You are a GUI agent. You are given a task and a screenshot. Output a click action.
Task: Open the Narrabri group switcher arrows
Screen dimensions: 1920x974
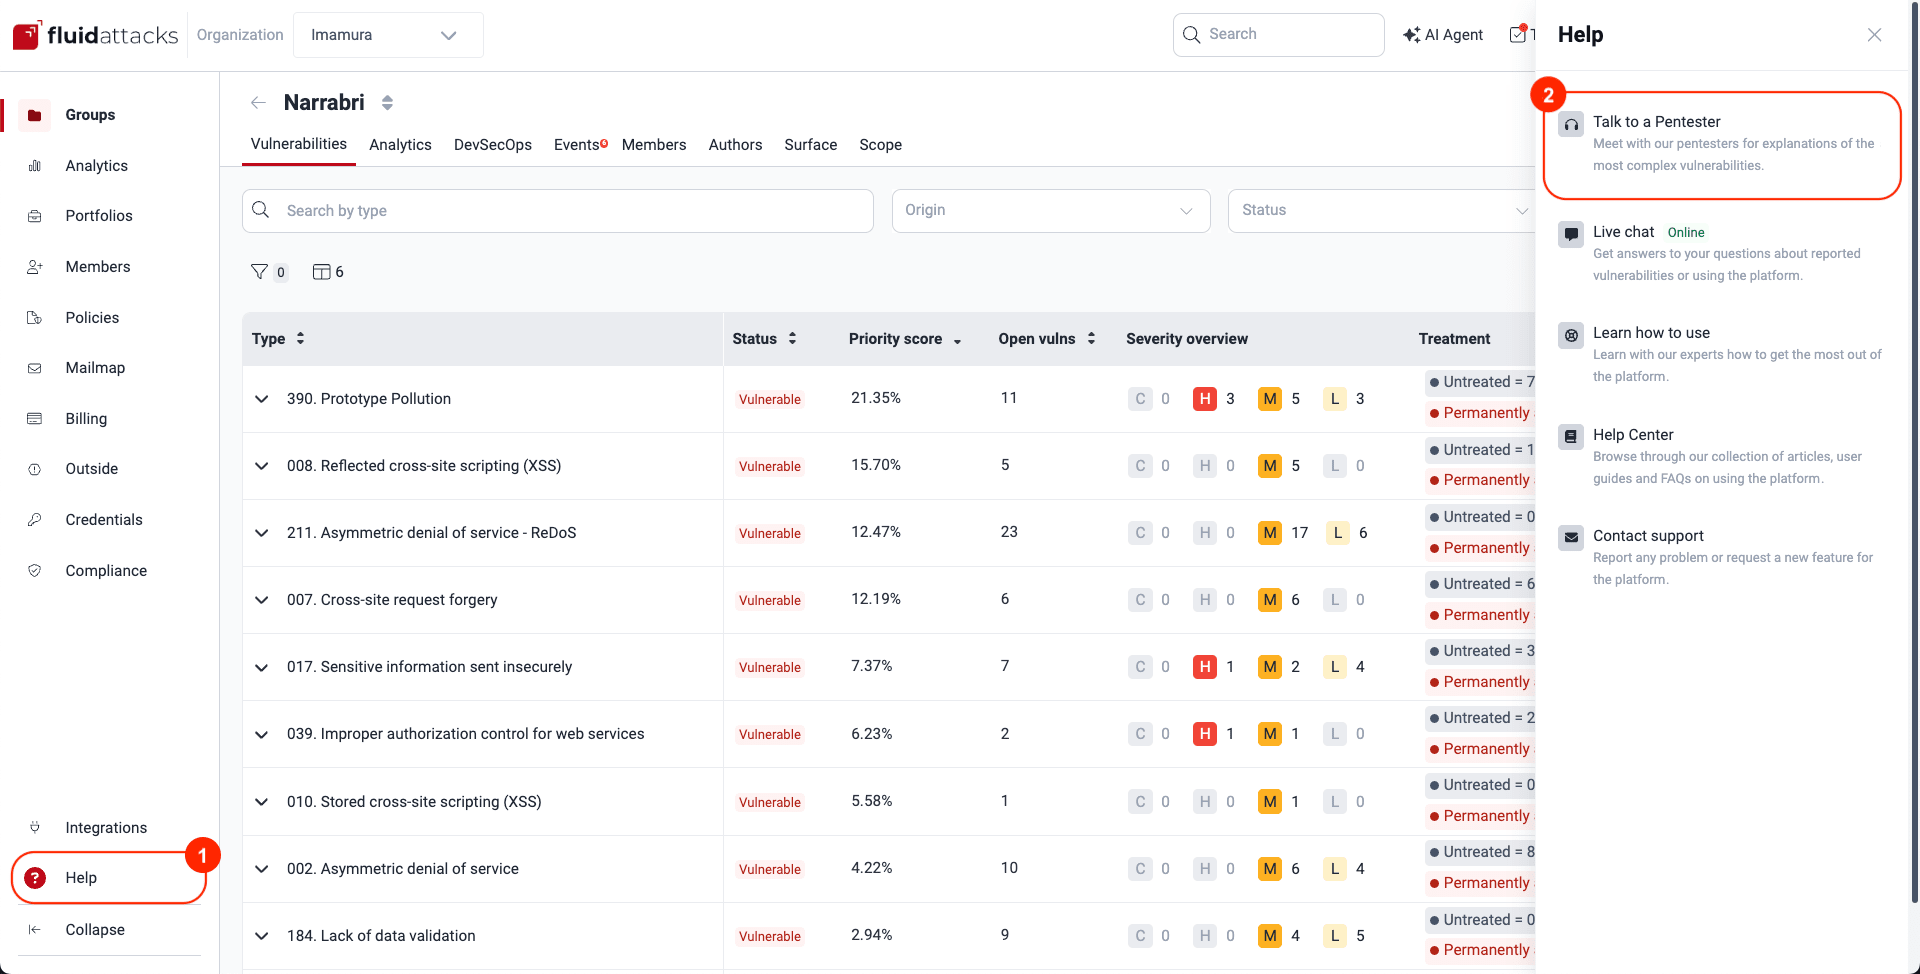(x=387, y=103)
